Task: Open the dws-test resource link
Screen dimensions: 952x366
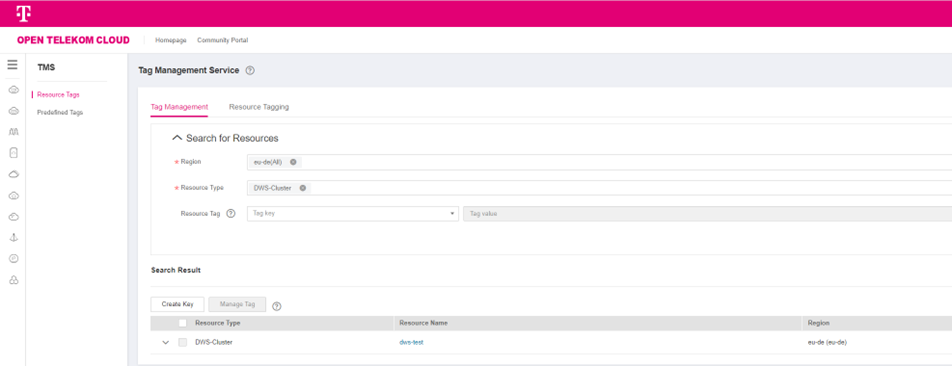Action: [x=411, y=342]
